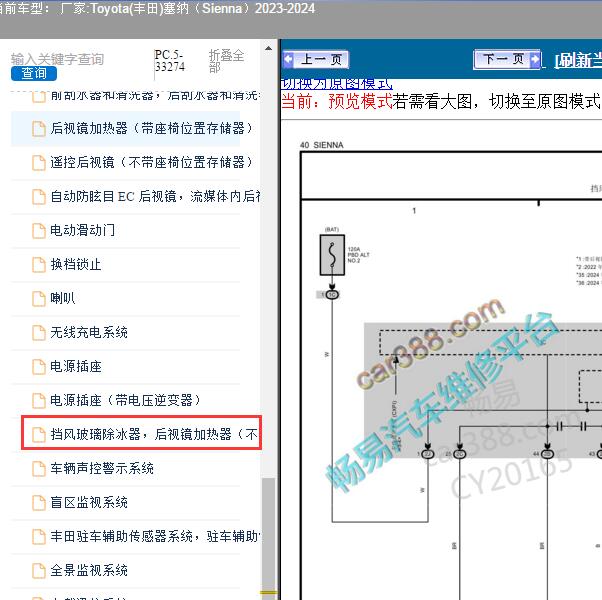The width and height of the screenshot is (602, 600).
Task: Click the 当前：预览模式 status text
Action: (x=337, y=102)
